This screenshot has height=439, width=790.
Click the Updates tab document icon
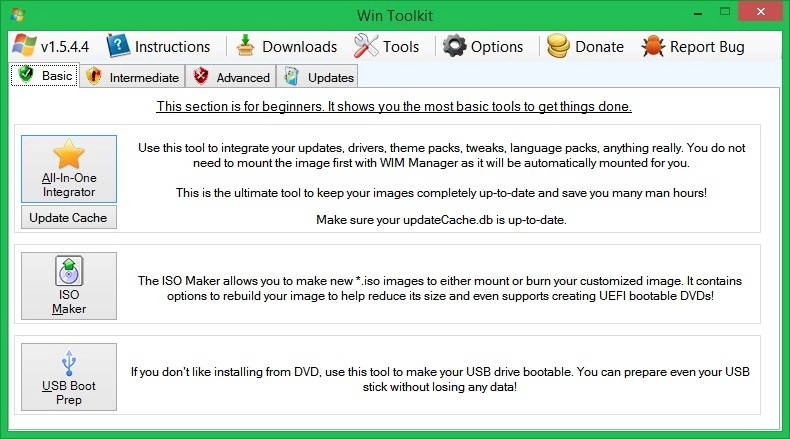(x=291, y=76)
